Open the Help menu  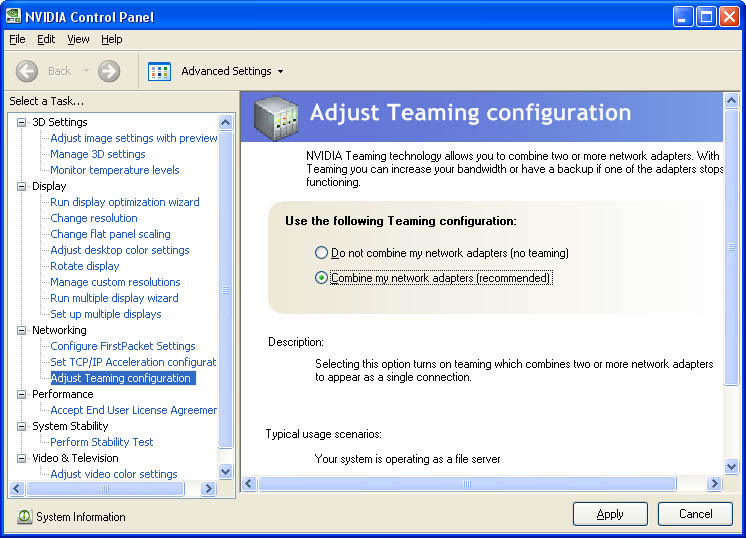[x=112, y=39]
